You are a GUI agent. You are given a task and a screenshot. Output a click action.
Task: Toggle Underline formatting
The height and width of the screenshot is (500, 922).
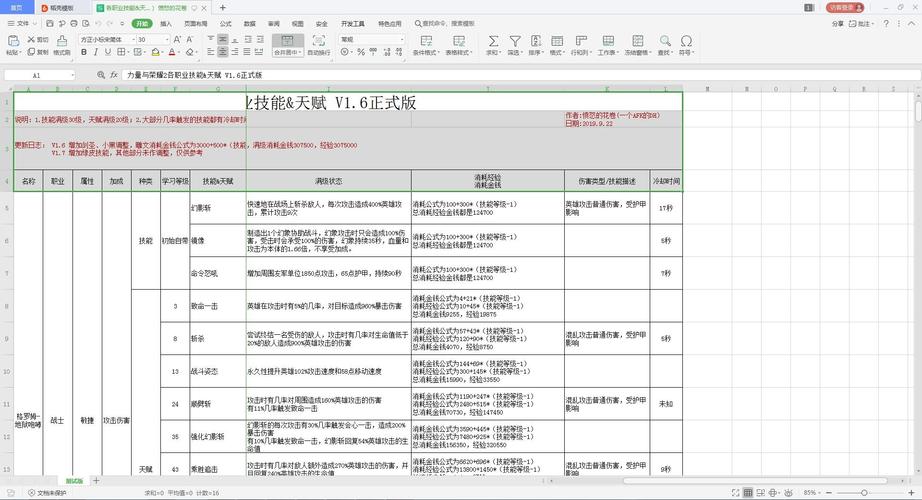pos(108,52)
